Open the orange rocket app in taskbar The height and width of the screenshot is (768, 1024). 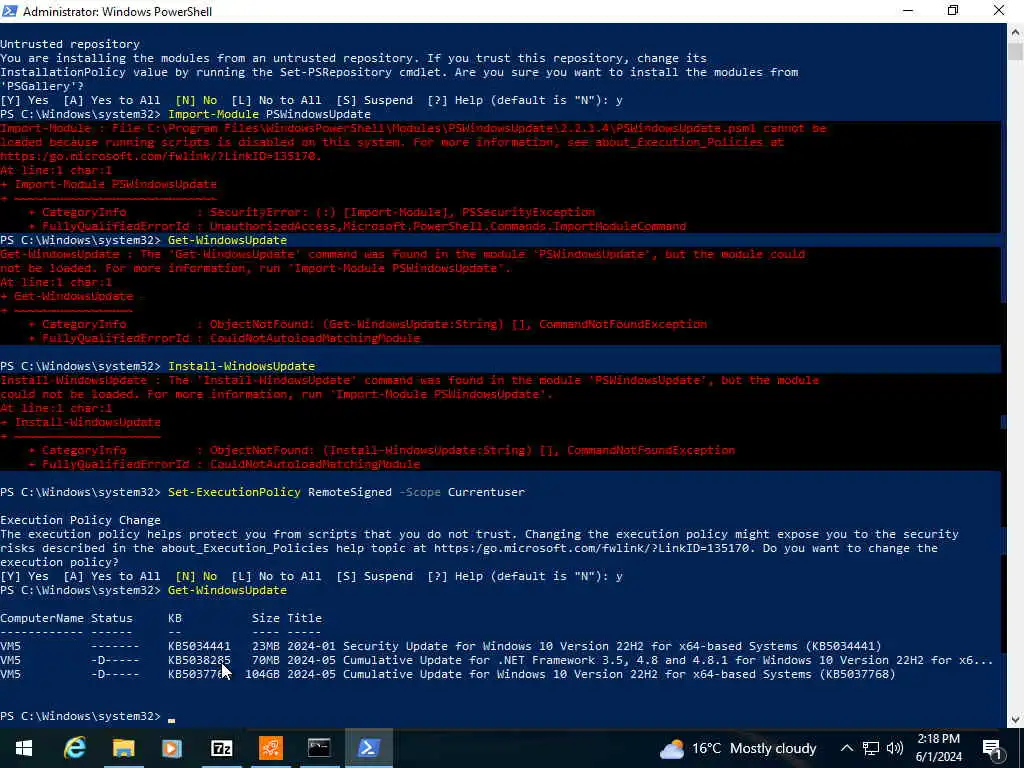pos(270,748)
